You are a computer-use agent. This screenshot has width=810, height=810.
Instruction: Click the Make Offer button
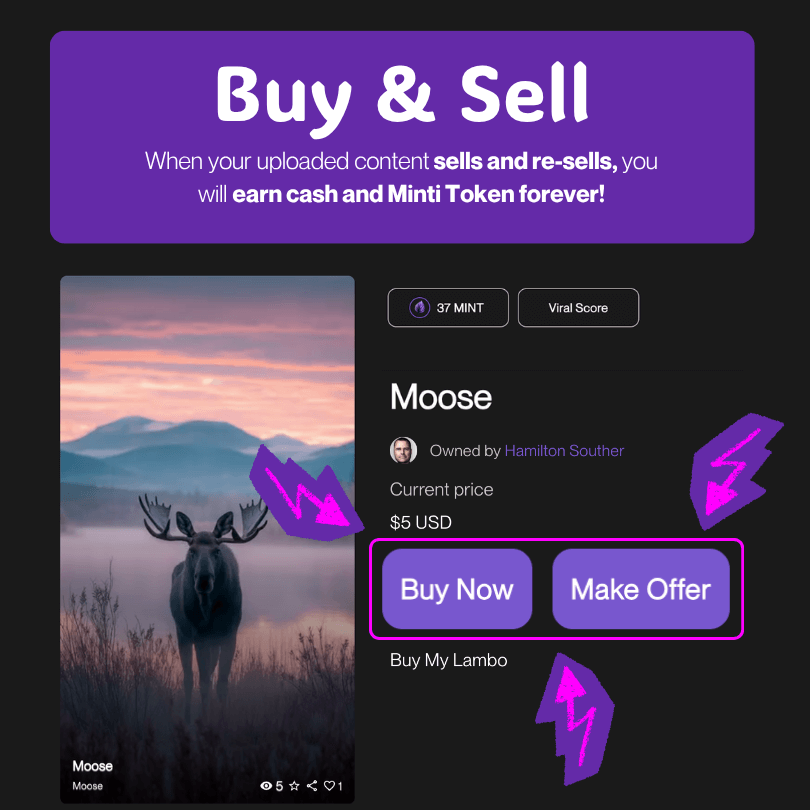click(x=641, y=589)
